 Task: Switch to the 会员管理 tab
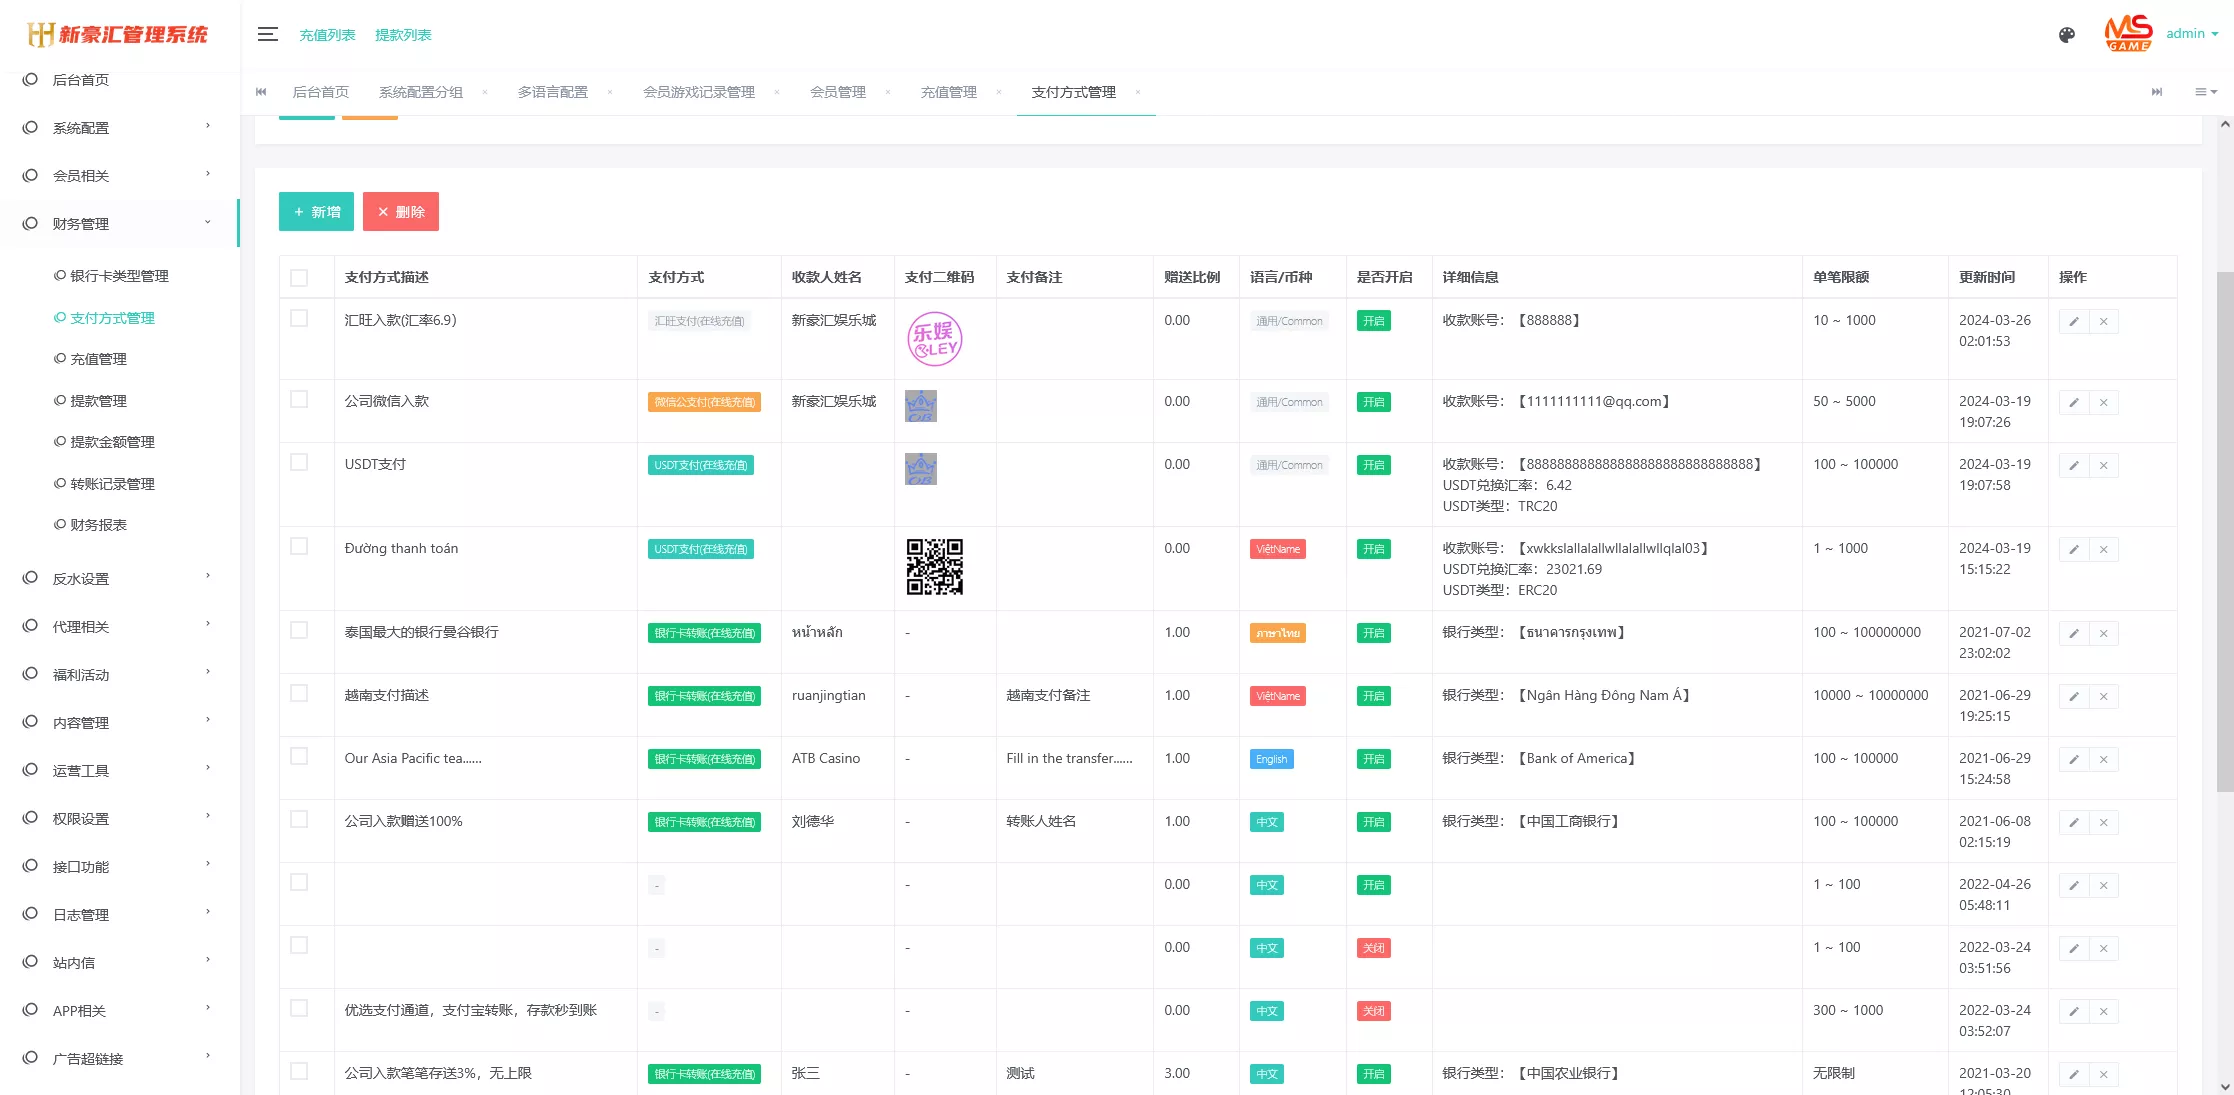[x=837, y=92]
